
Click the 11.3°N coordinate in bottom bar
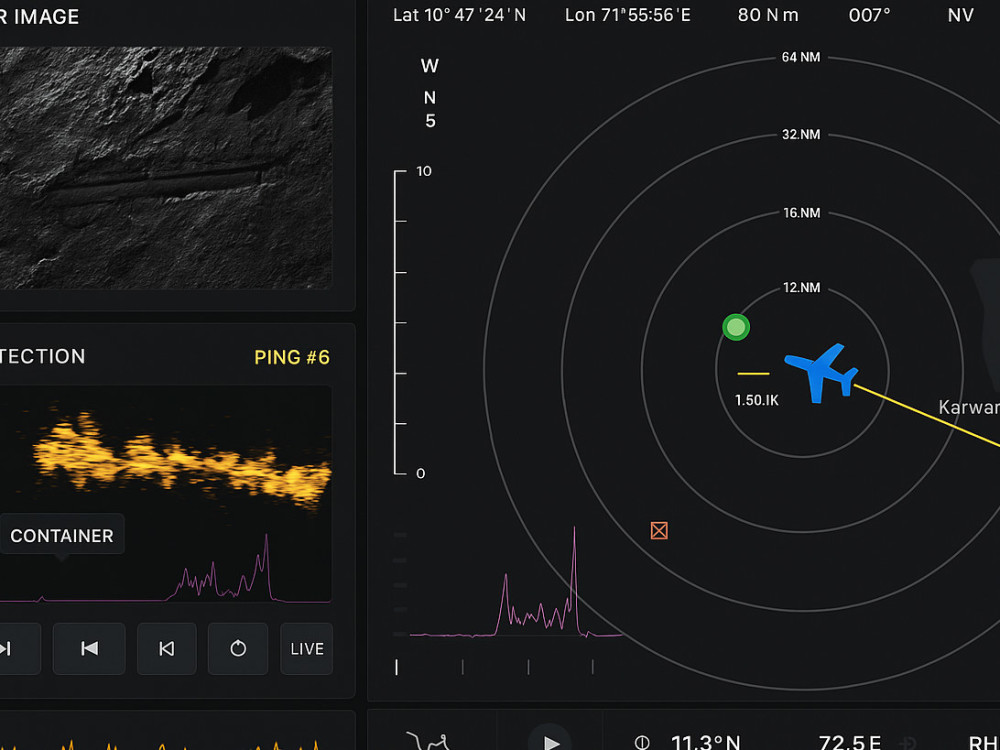coord(705,743)
